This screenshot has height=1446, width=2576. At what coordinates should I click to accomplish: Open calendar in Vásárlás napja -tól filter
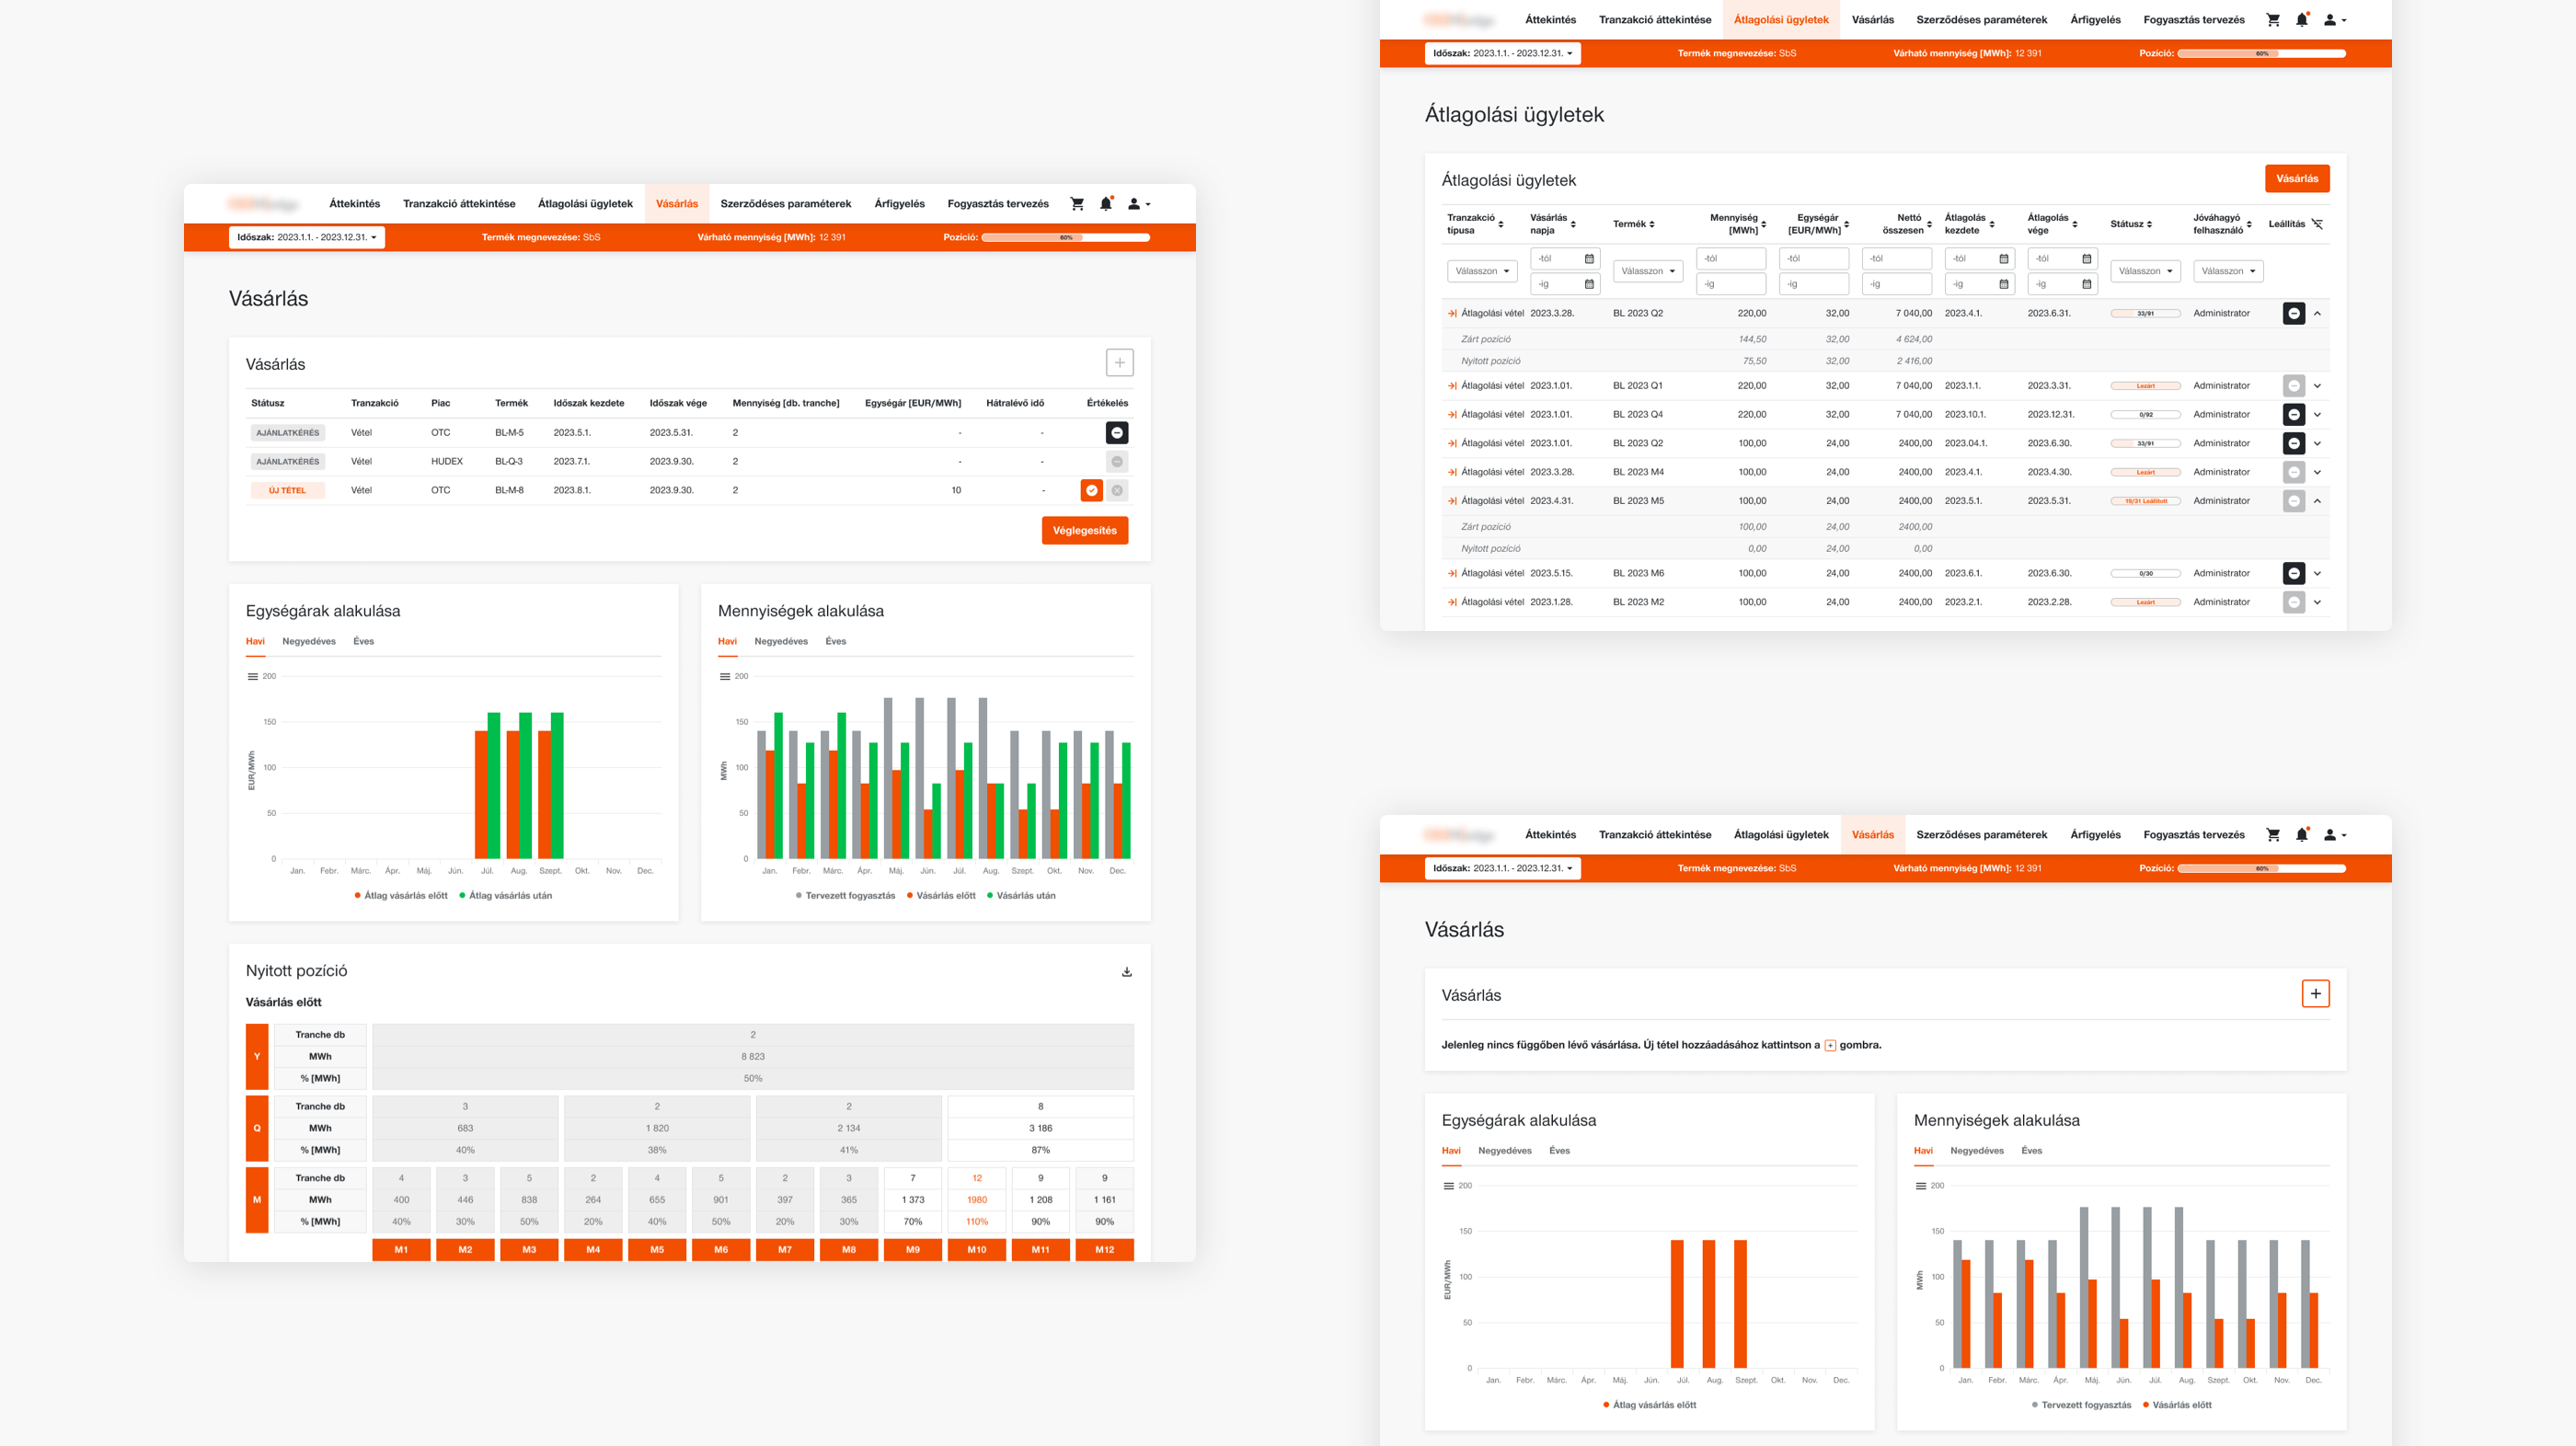1589,259
